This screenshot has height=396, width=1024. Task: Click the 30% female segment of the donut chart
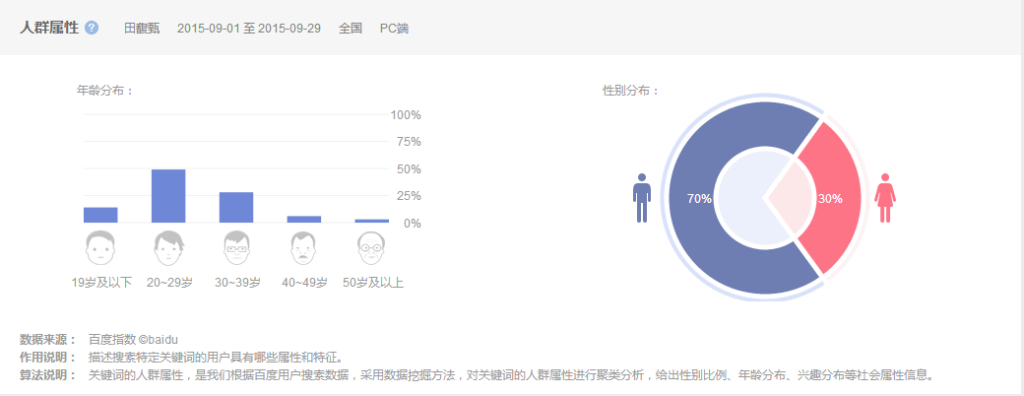(x=830, y=199)
